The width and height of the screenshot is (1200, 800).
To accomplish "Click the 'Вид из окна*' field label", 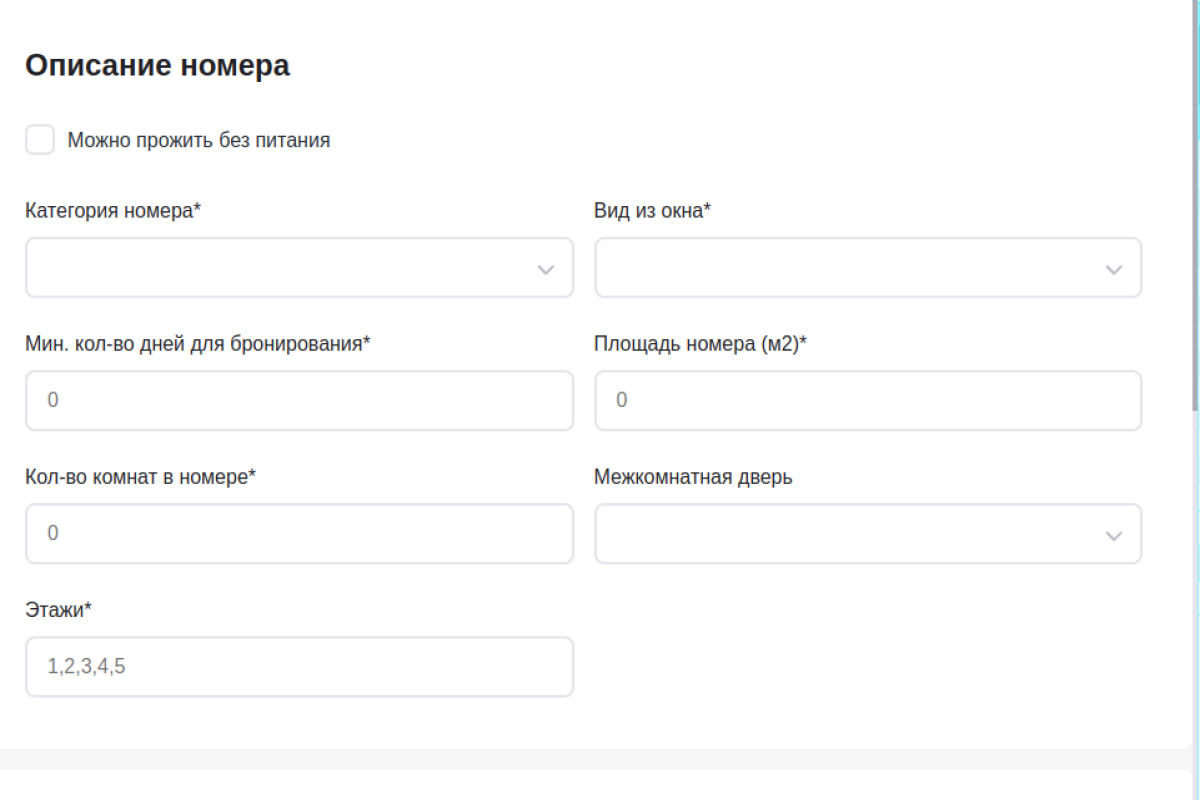I will point(652,211).
